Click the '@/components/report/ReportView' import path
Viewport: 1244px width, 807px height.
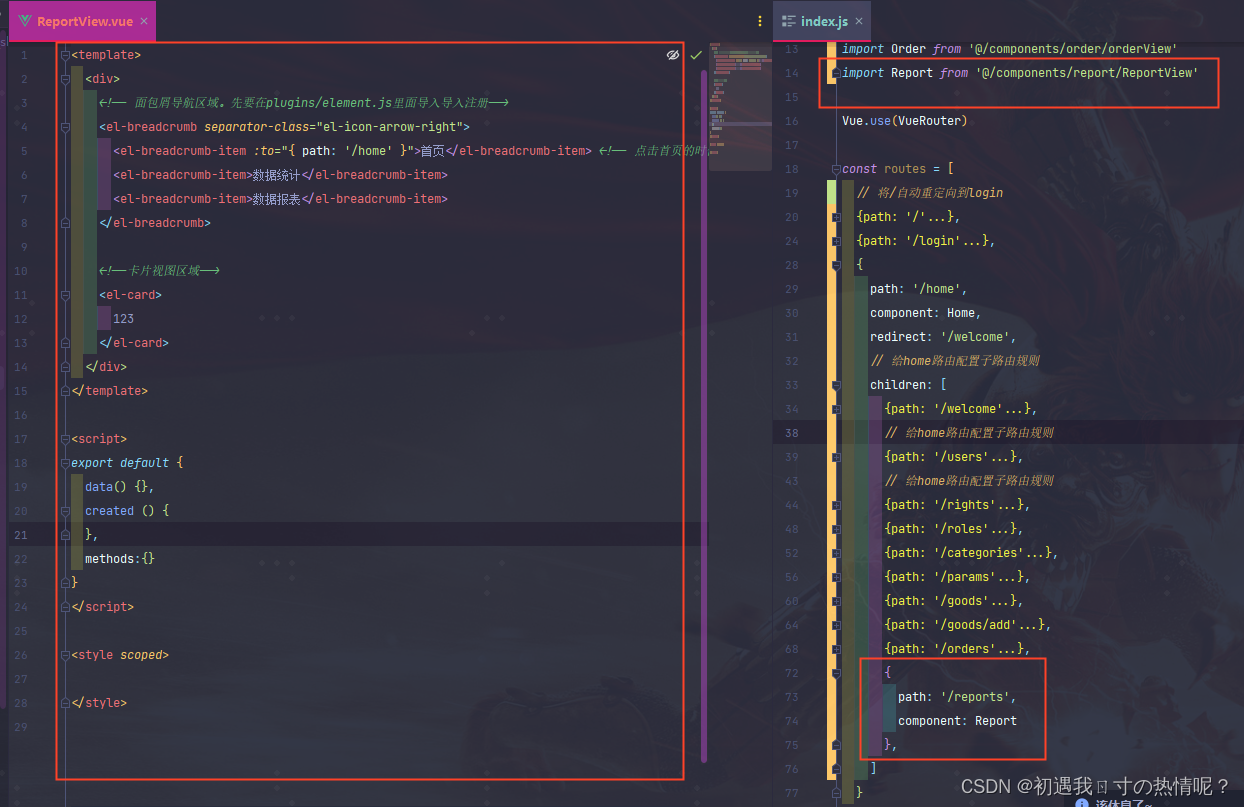point(1086,73)
